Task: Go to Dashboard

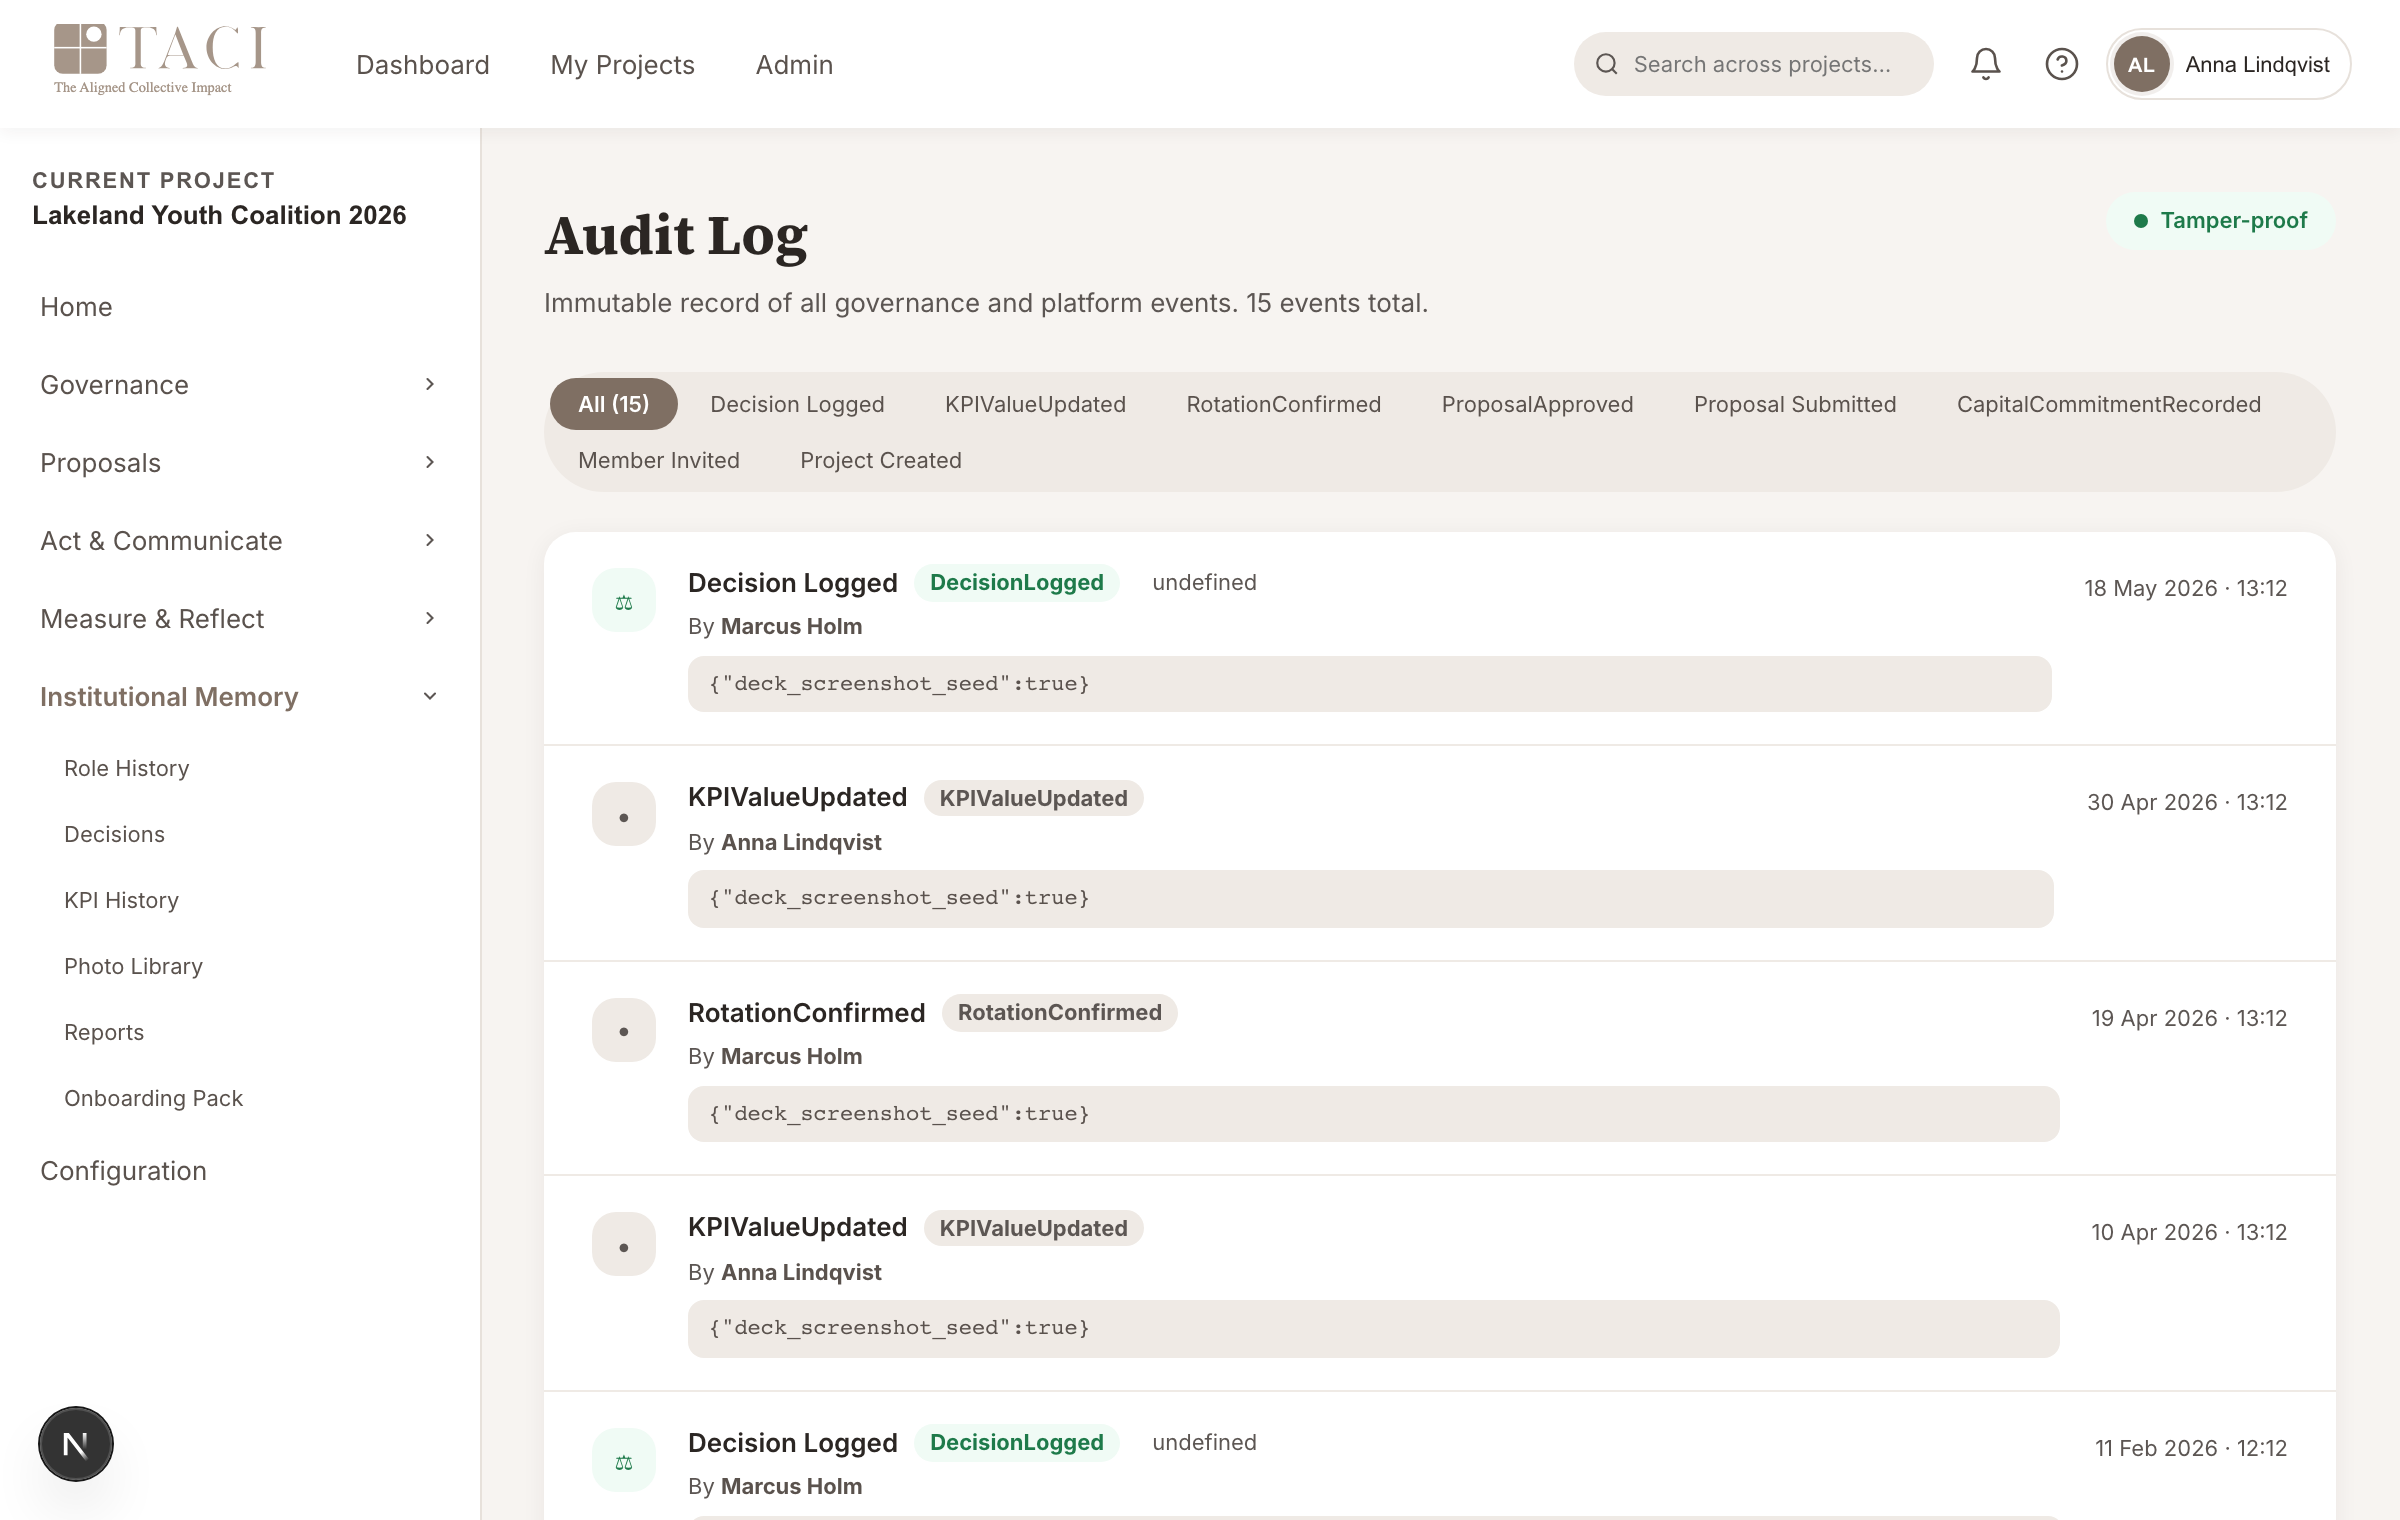Action: click(423, 65)
